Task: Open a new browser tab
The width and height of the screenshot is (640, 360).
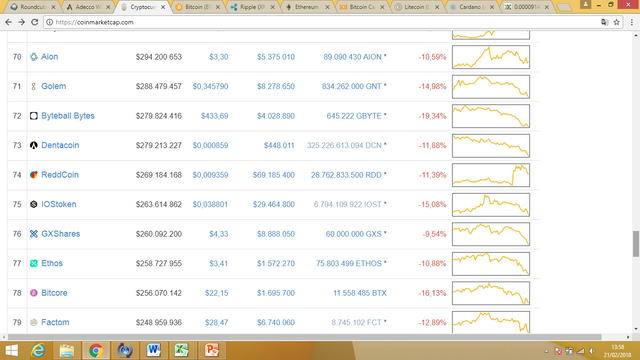Action: coord(564,7)
